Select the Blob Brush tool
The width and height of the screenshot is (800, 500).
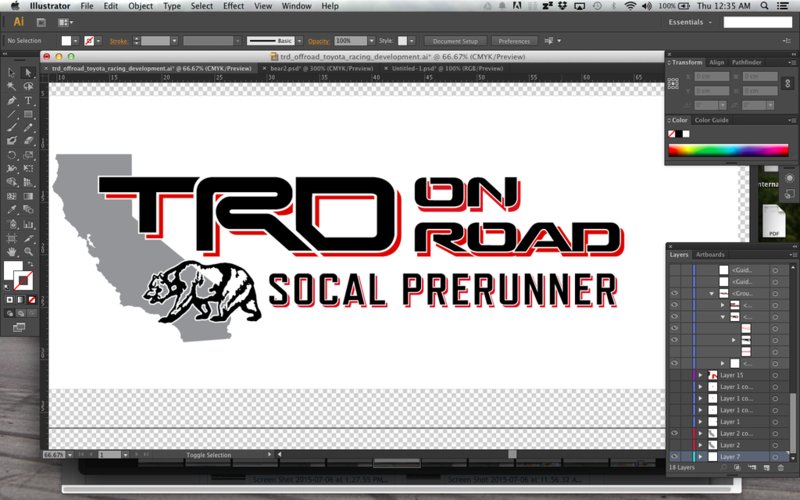click(x=11, y=141)
